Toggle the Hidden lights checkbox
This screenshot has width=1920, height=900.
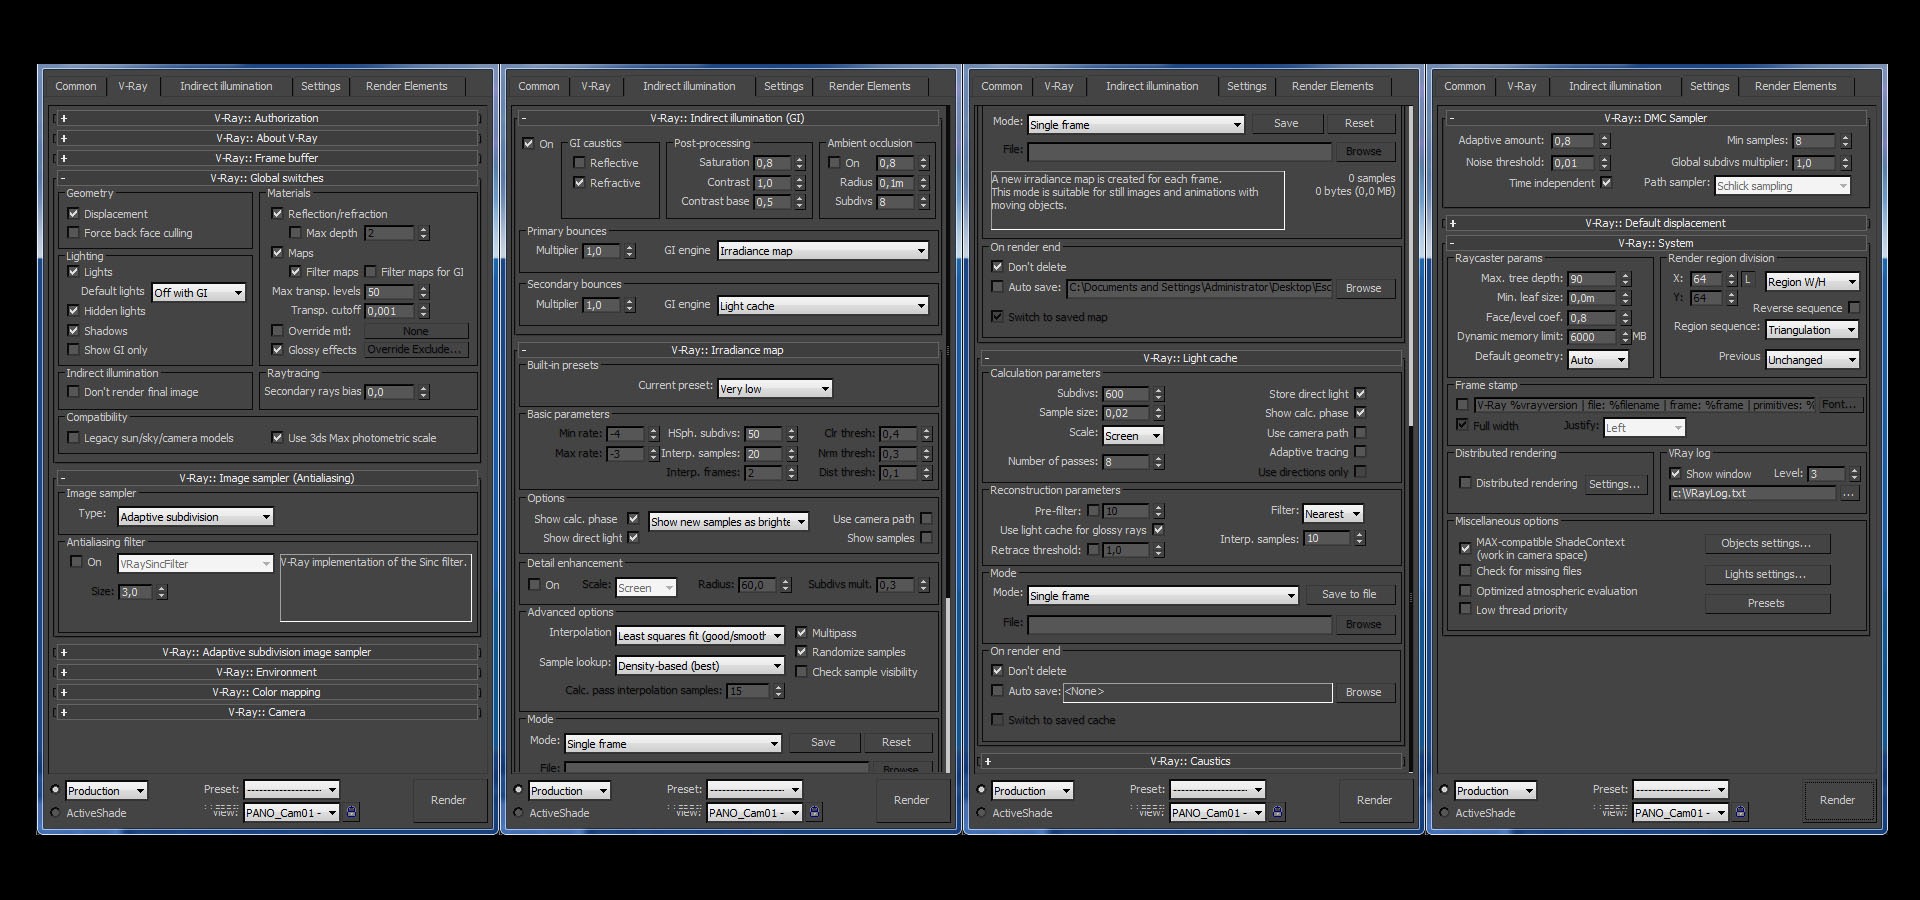pyautogui.click(x=73, y=311)
